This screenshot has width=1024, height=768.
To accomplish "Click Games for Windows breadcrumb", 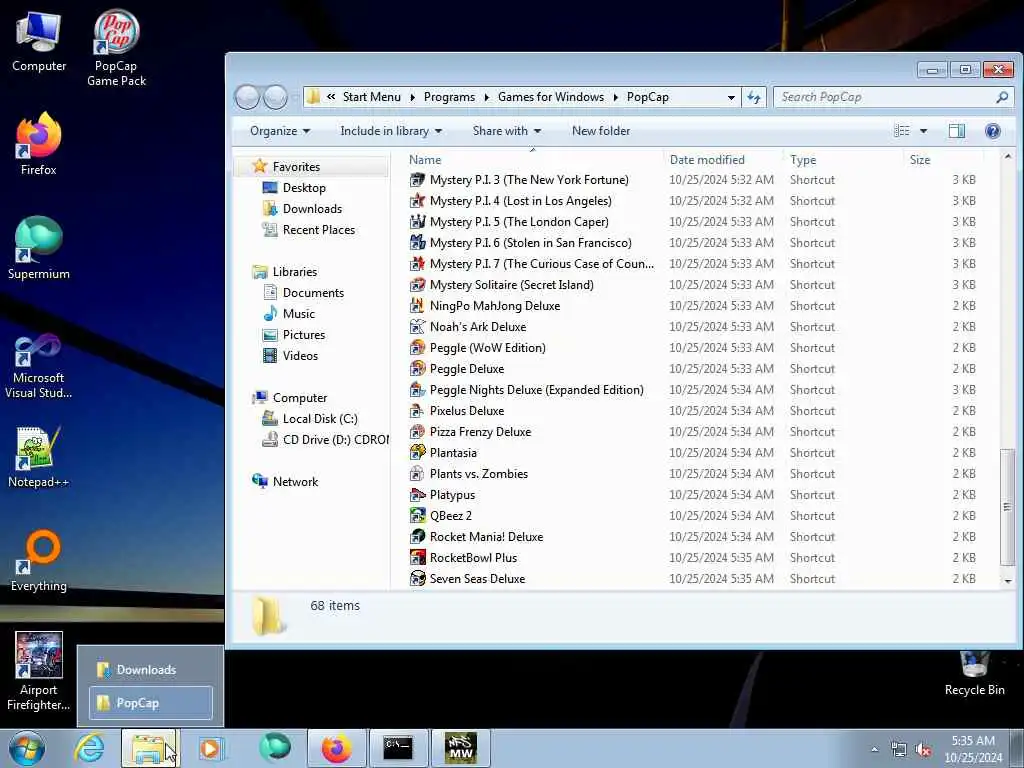I will pos(551,97).
